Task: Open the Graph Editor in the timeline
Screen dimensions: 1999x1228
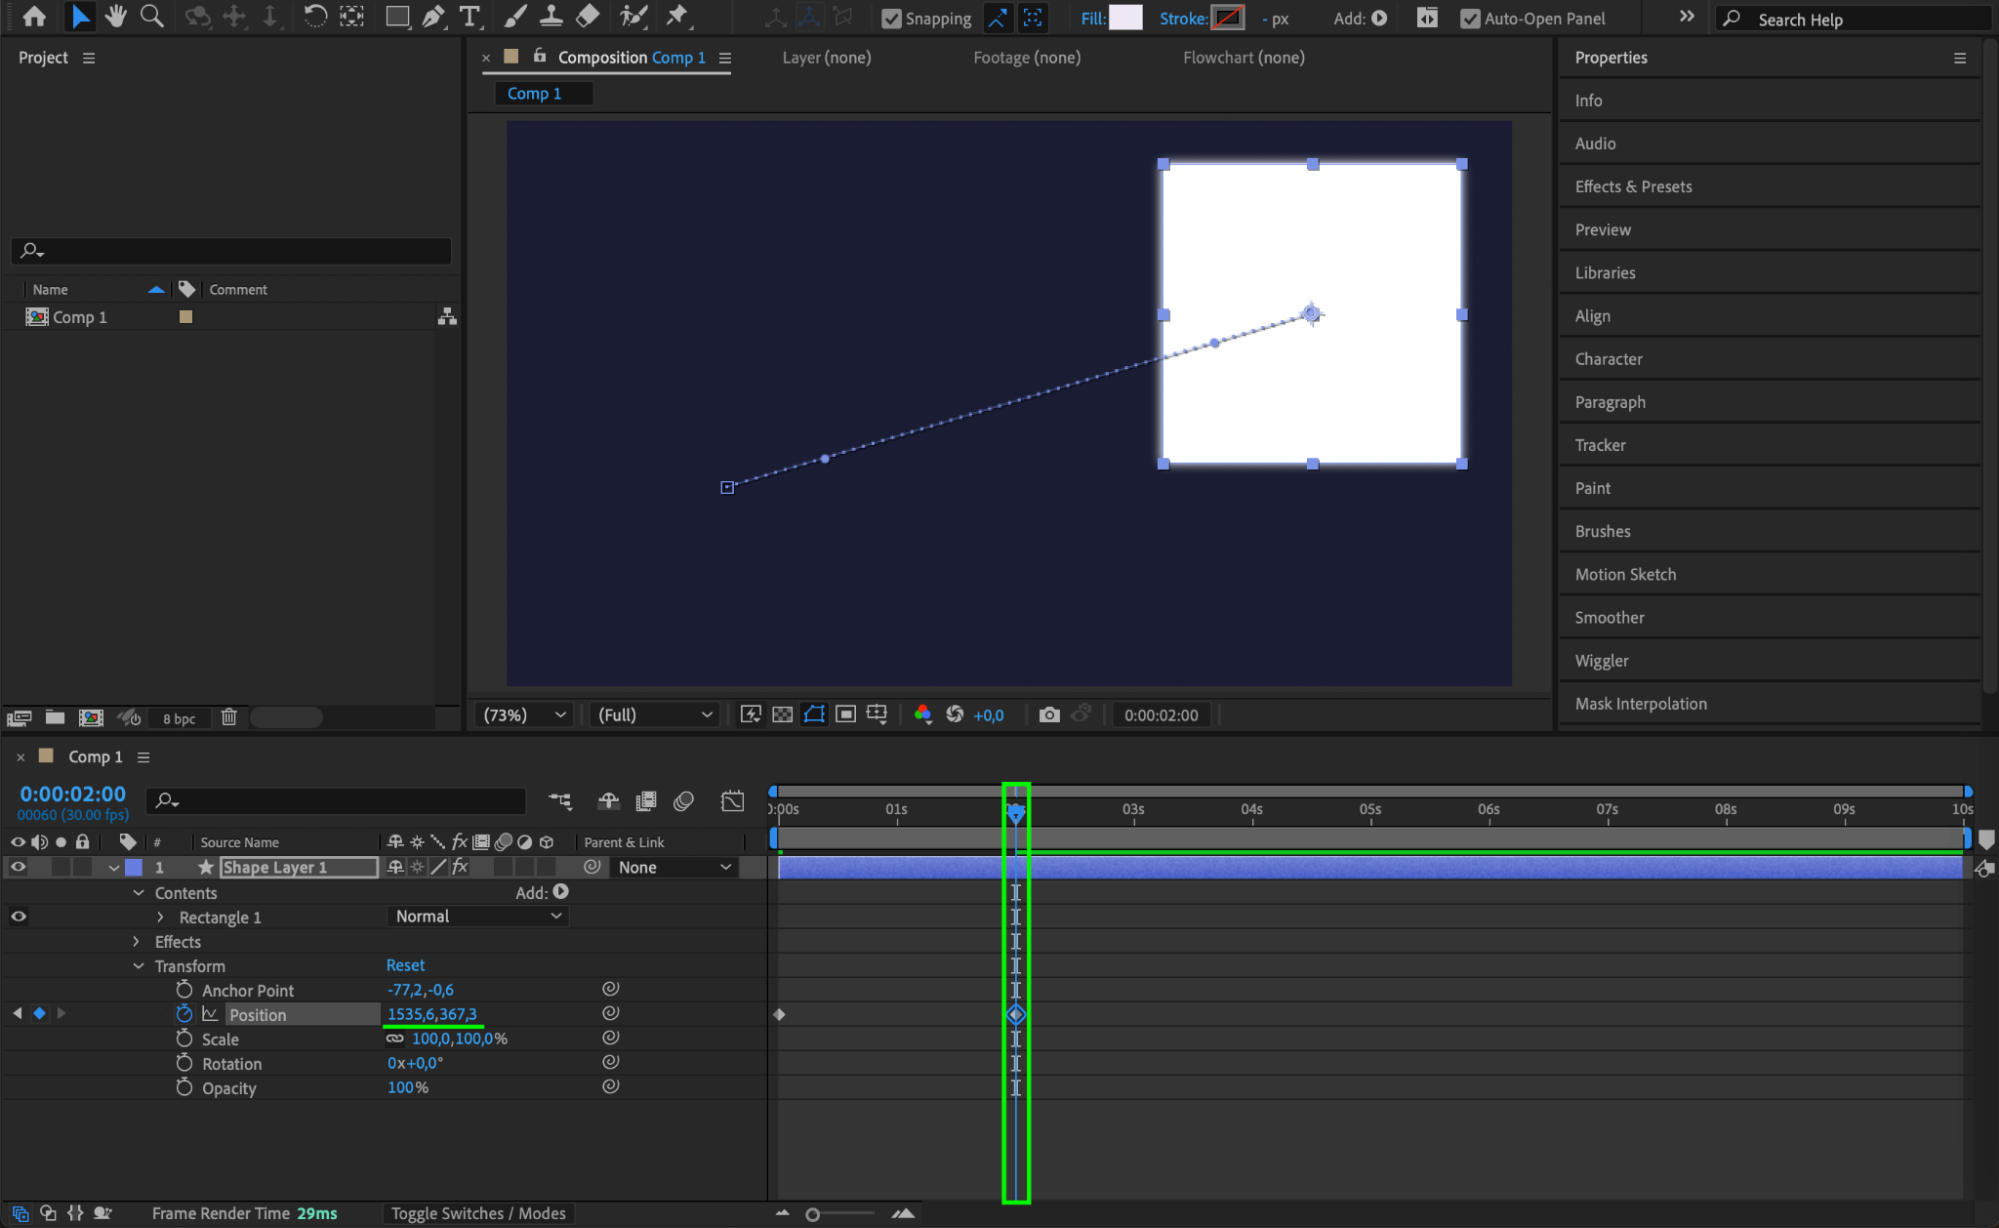Action: 732,801
